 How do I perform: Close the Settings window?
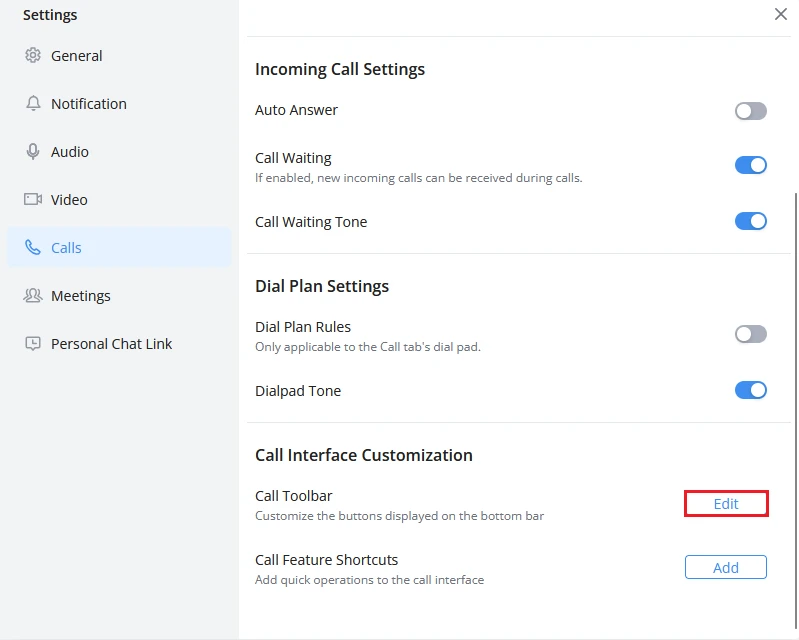point(781,14)
